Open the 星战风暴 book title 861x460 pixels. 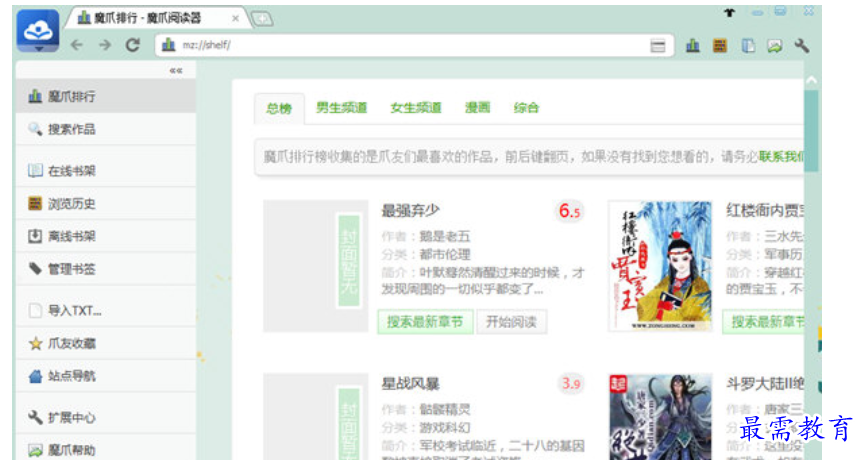pos(411,384)
